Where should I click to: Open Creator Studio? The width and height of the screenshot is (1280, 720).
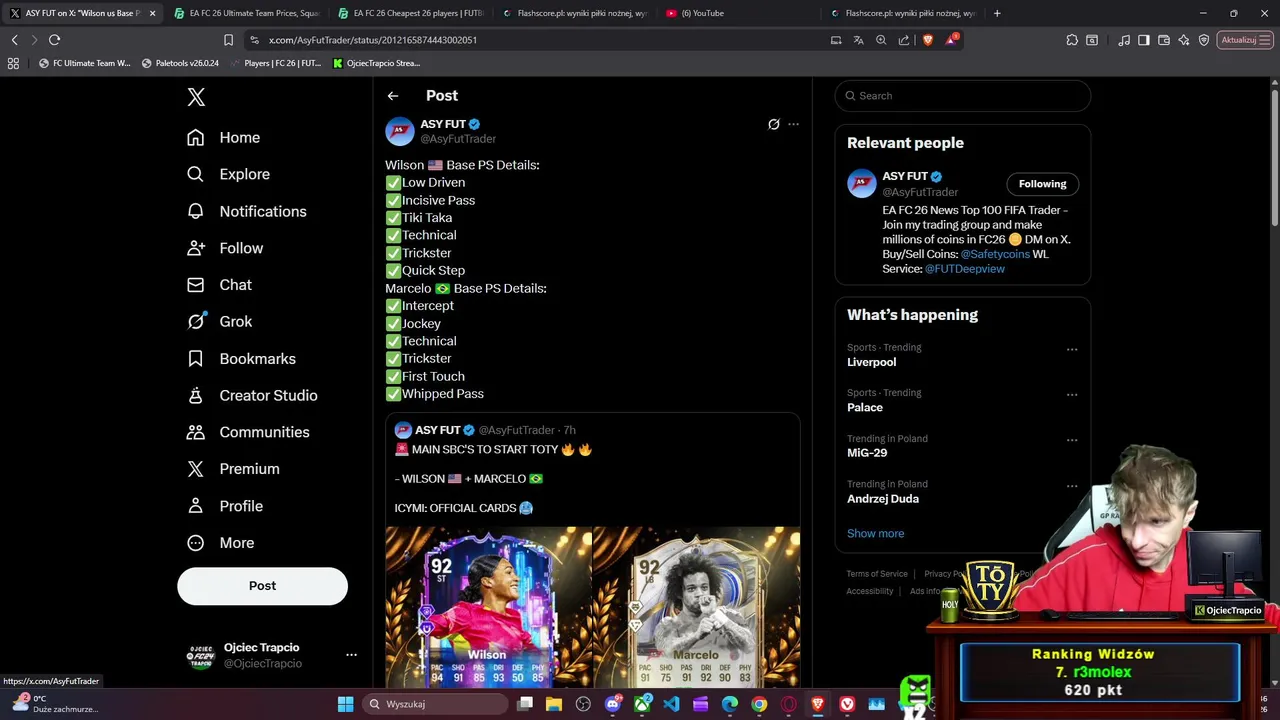(x=252, y=395)
